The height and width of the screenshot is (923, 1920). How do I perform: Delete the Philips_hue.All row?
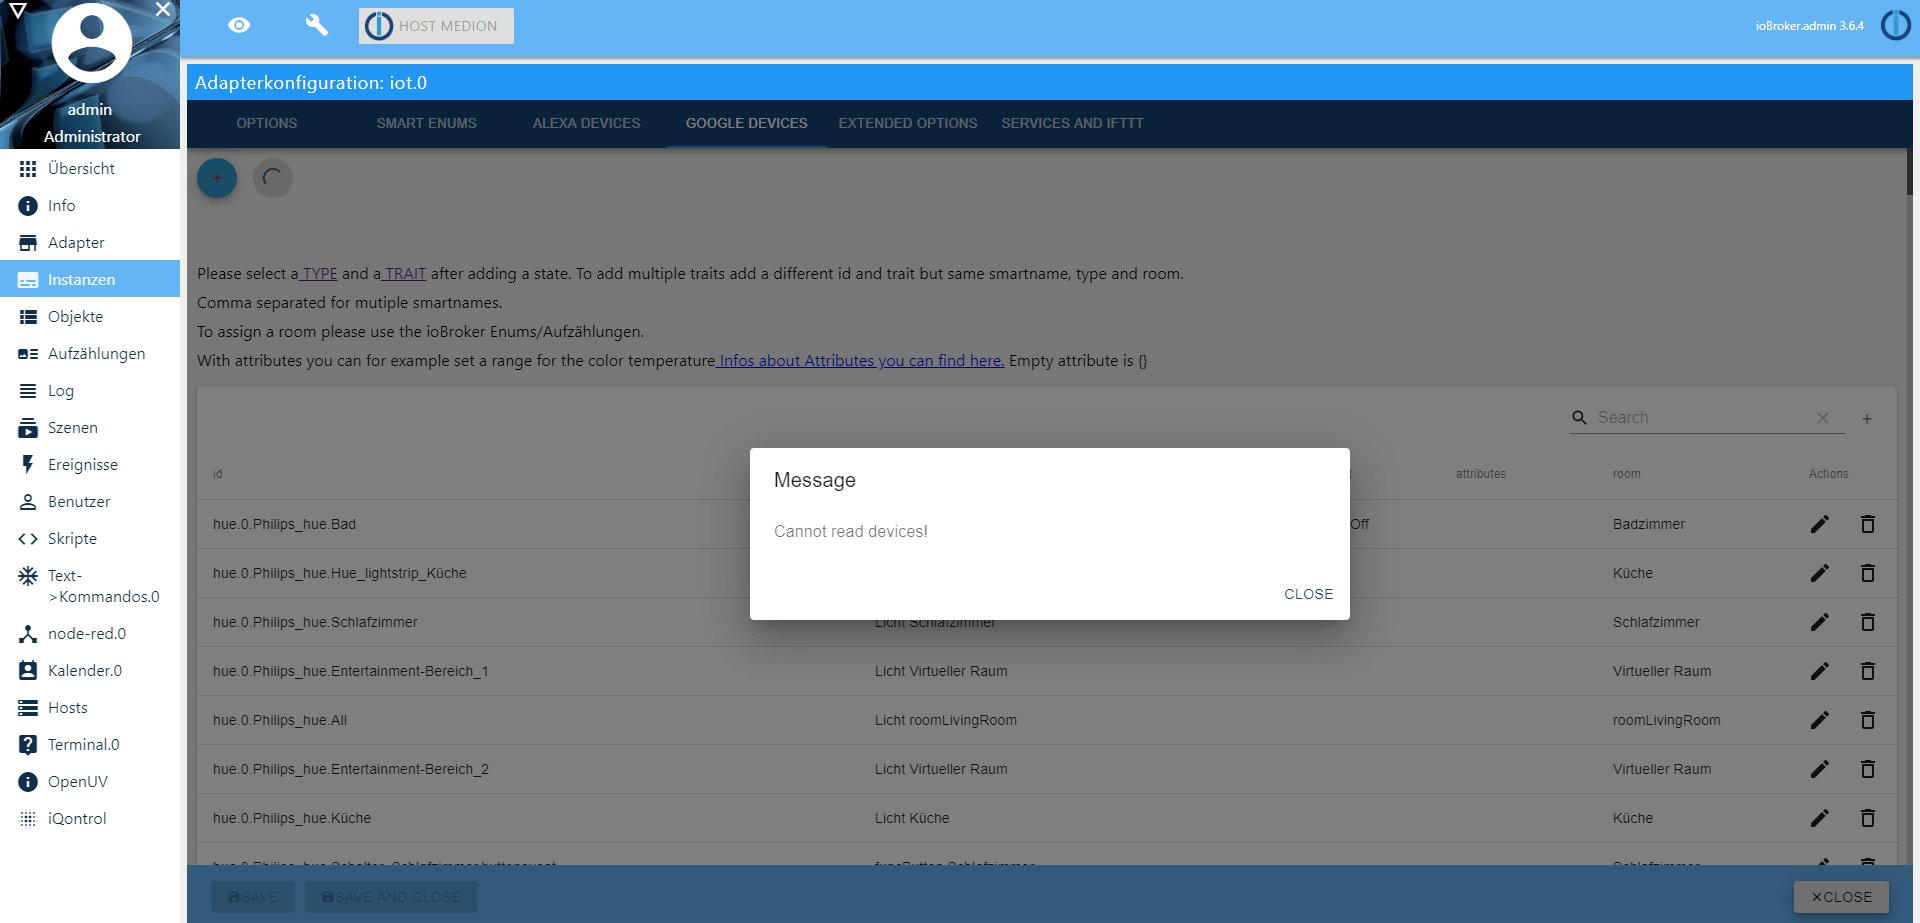coord(1867,720)
